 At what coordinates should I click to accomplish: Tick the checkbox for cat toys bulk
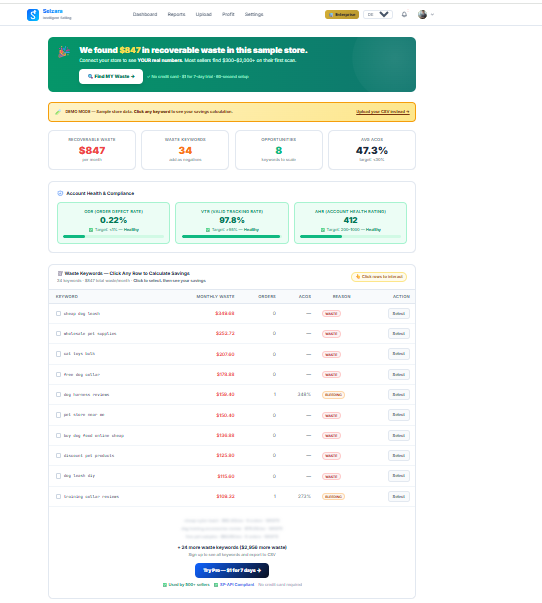58,354
